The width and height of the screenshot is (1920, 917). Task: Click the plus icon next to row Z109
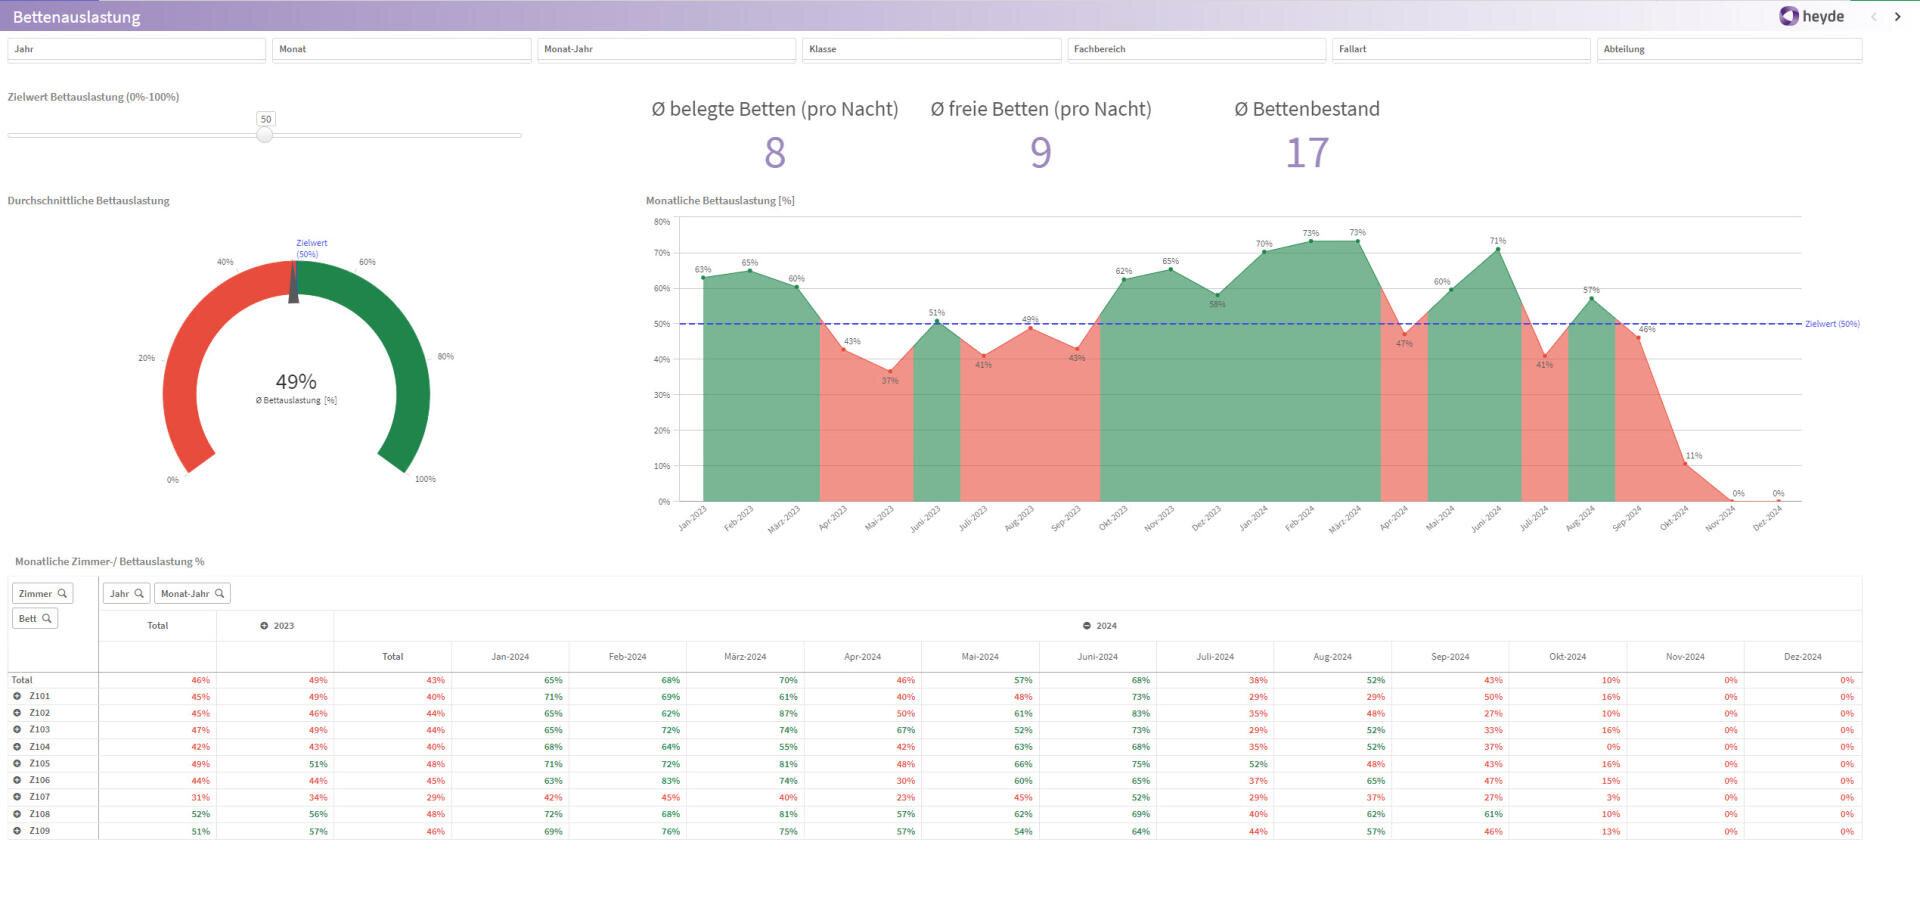[x=18, y=830]
